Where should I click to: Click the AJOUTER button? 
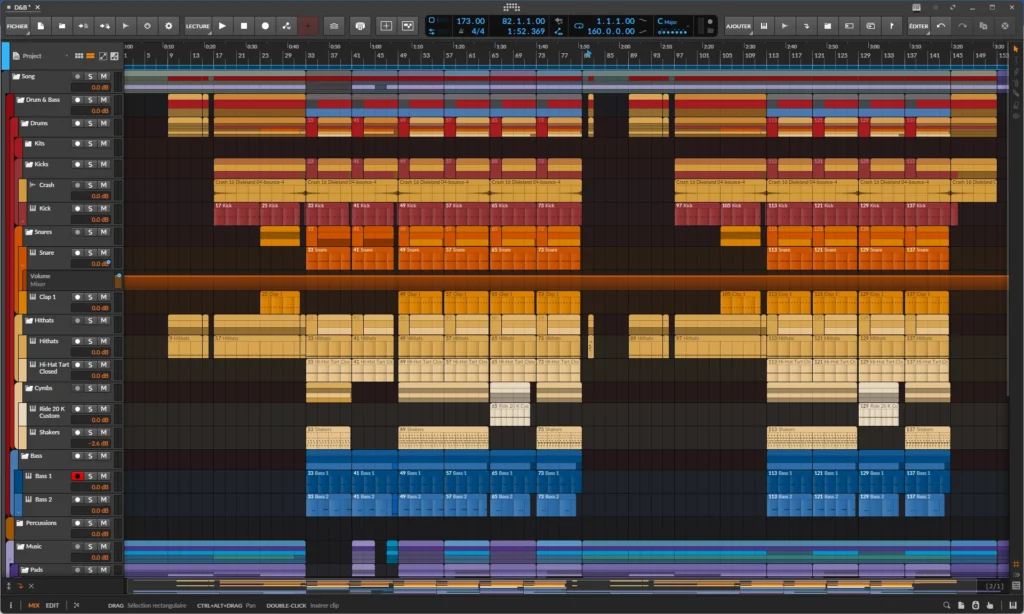[x=739, y=25]
